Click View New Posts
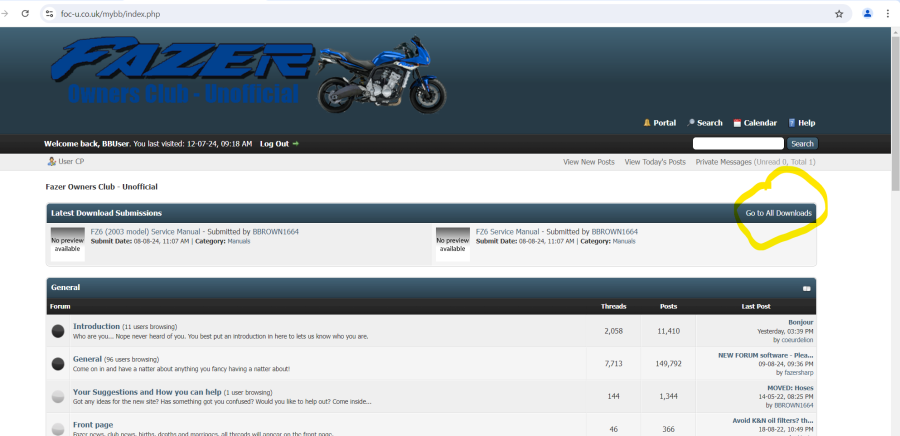 589,162
